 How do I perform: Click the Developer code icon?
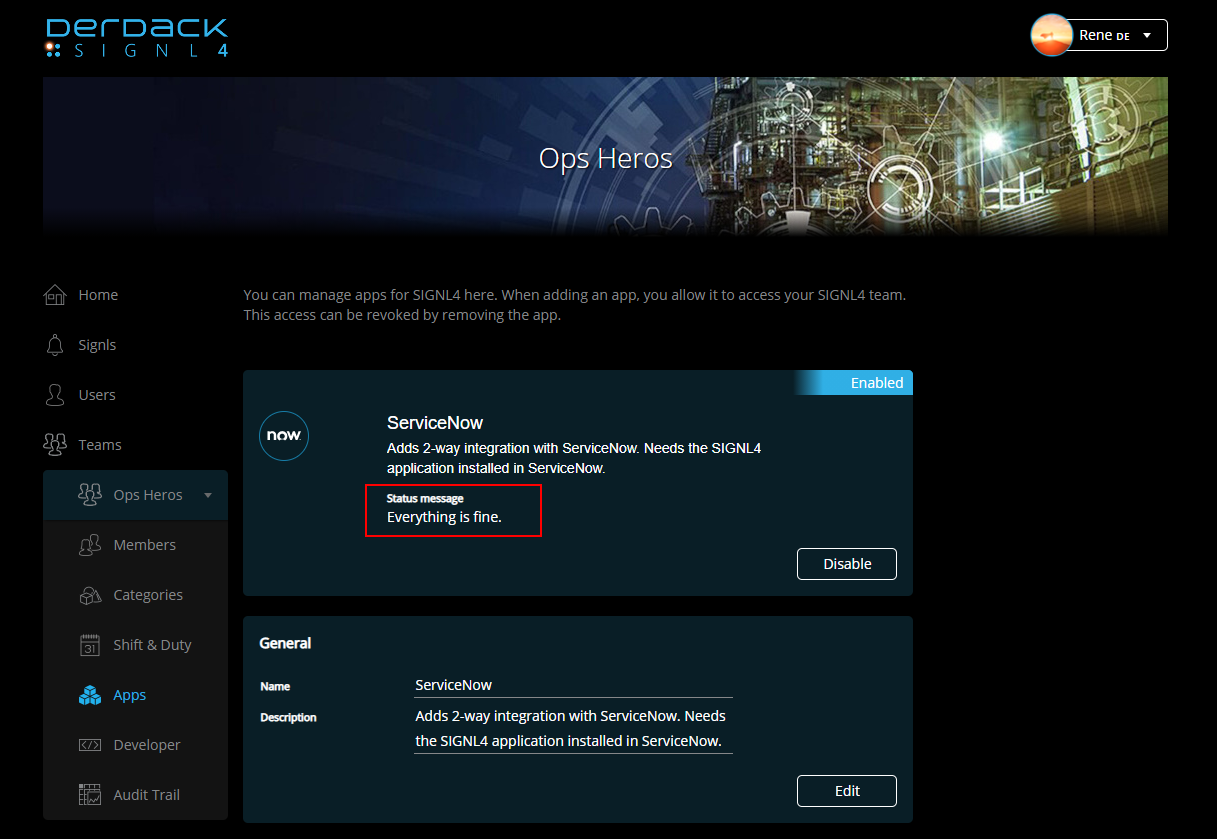[90, 745]
